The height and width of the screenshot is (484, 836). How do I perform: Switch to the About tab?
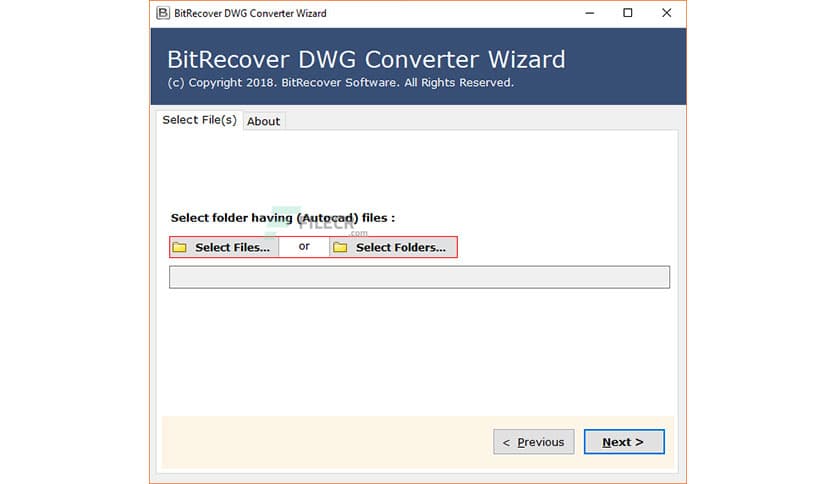click(x=263, y=121)
